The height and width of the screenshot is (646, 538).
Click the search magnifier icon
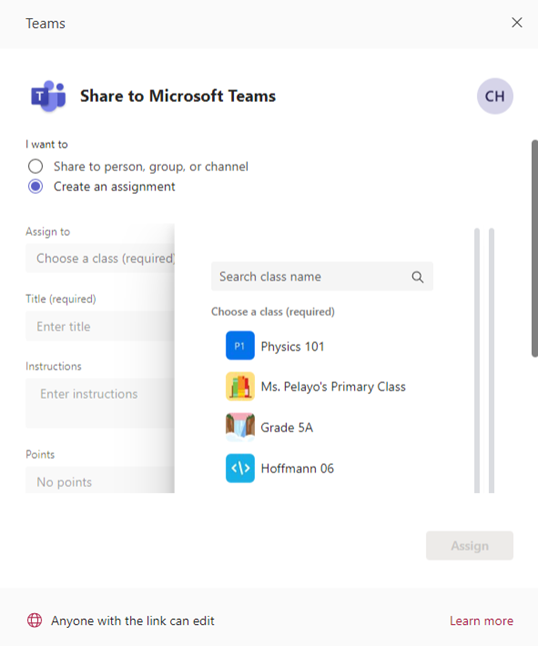[x=417, y=277]
